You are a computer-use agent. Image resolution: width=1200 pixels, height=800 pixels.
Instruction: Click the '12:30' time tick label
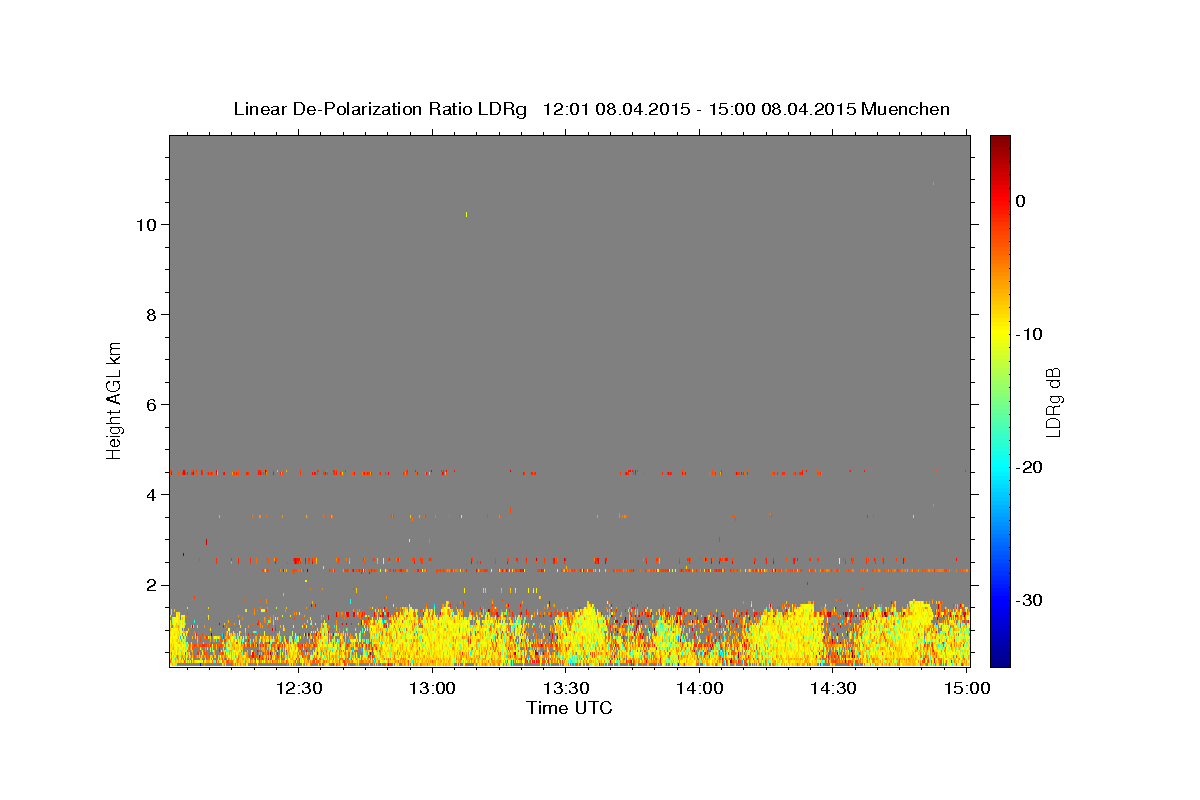[x=299, y=688]
